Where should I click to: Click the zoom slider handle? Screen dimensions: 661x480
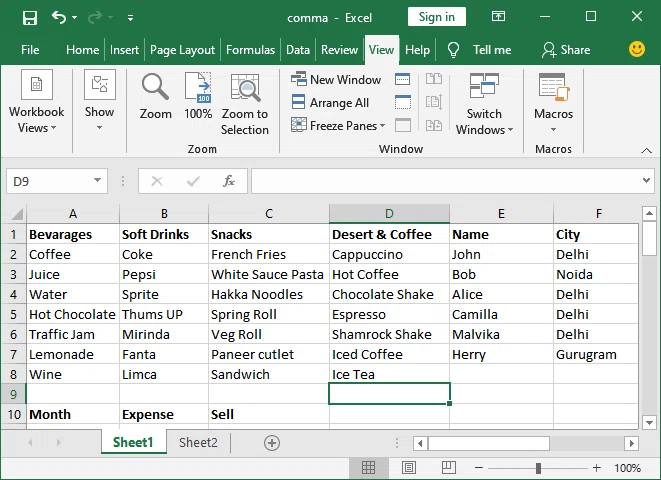pyautogui.click(x=538, y=468)
